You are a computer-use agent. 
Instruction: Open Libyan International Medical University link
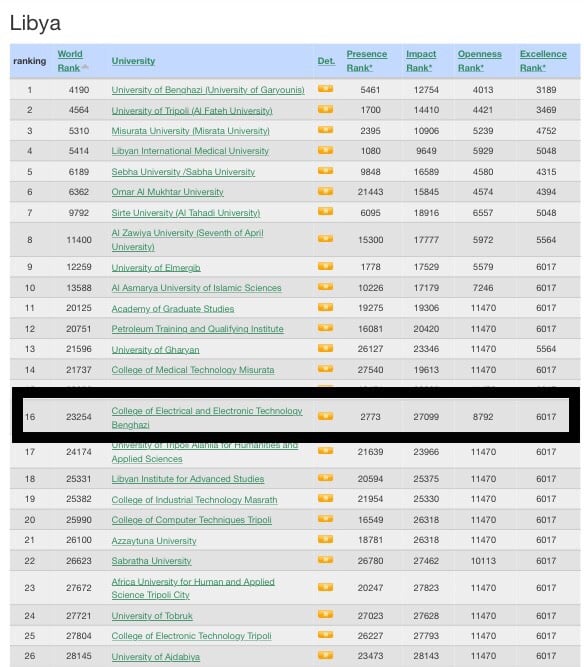point(190,151)
